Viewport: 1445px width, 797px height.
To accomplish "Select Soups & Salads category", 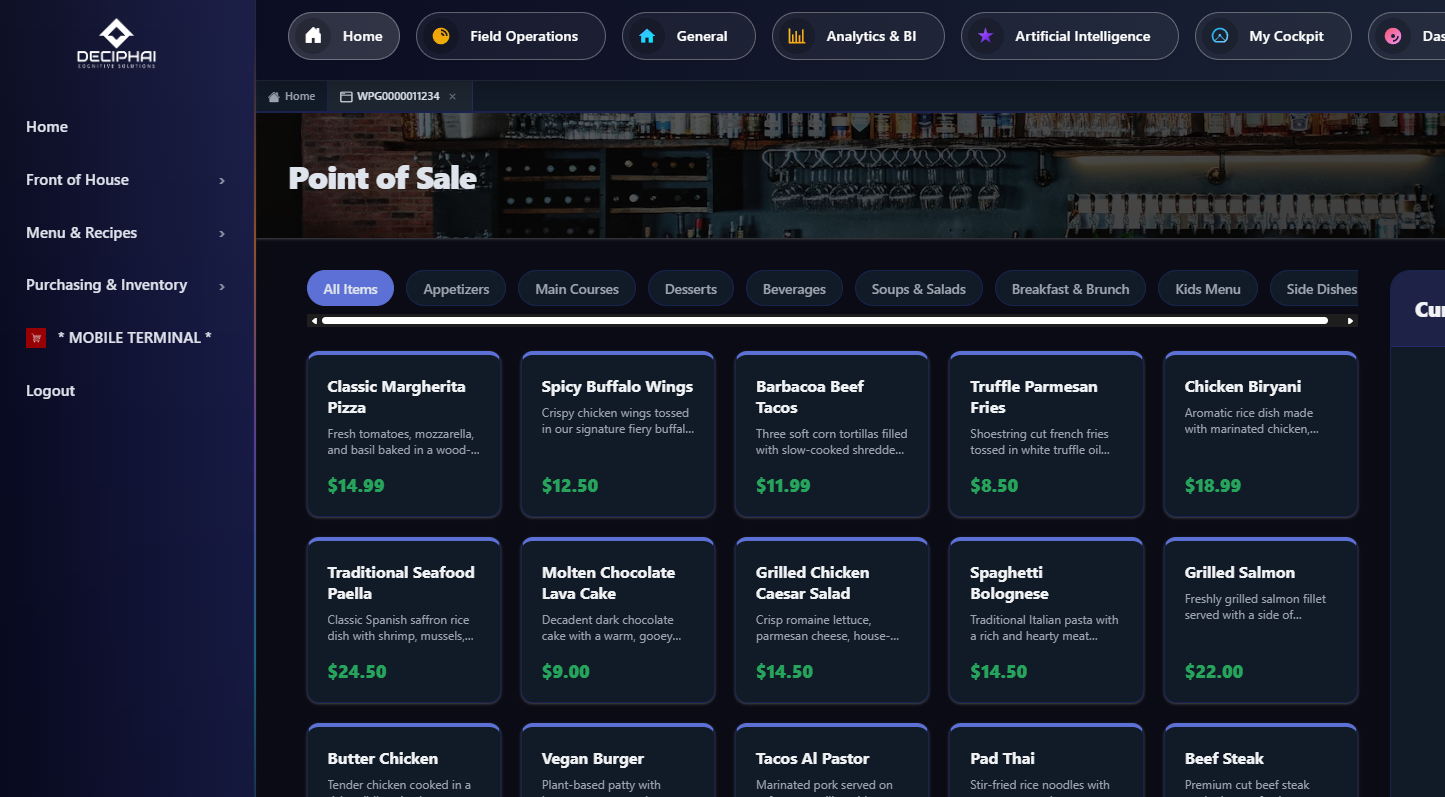I will click(x=919, y=289).
